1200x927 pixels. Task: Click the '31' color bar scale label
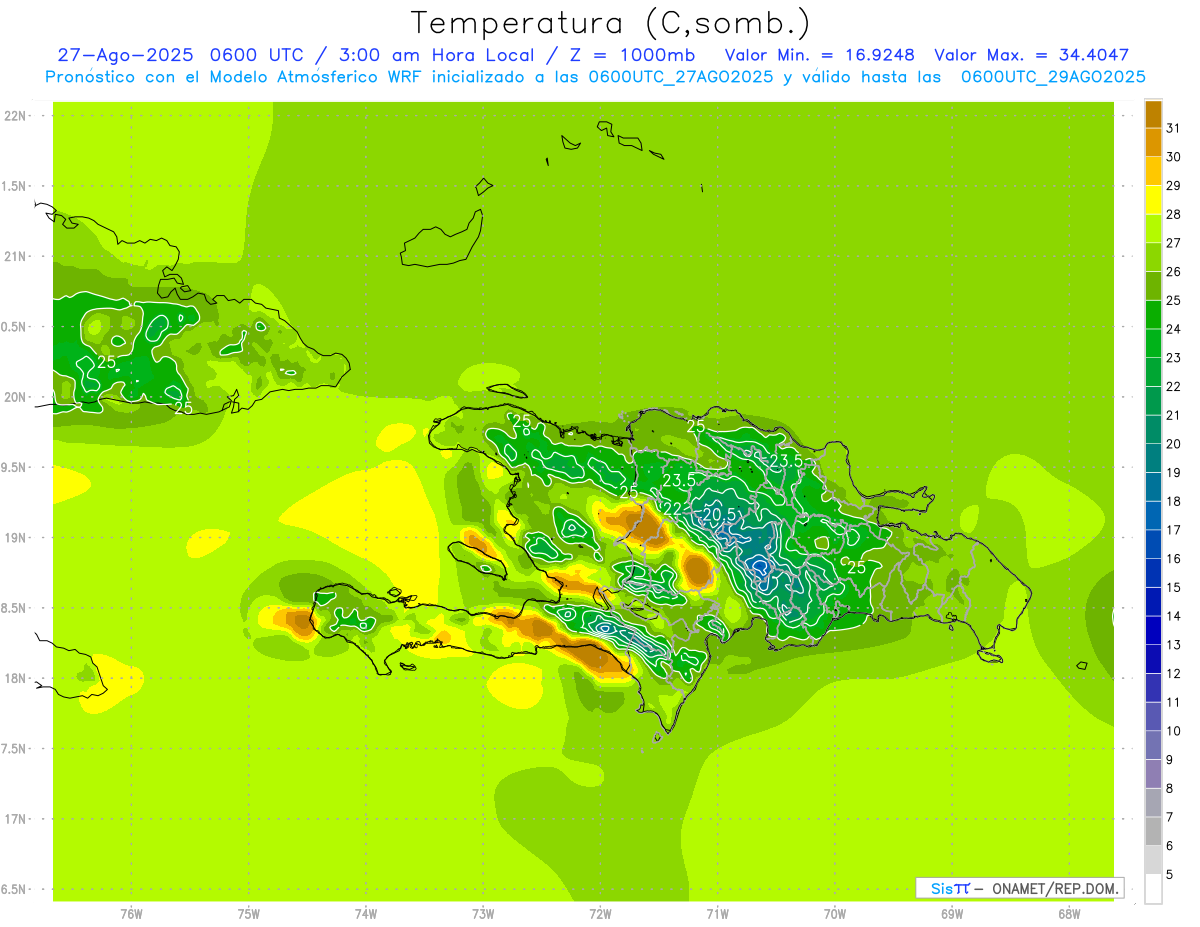(x=1174, y=128)
